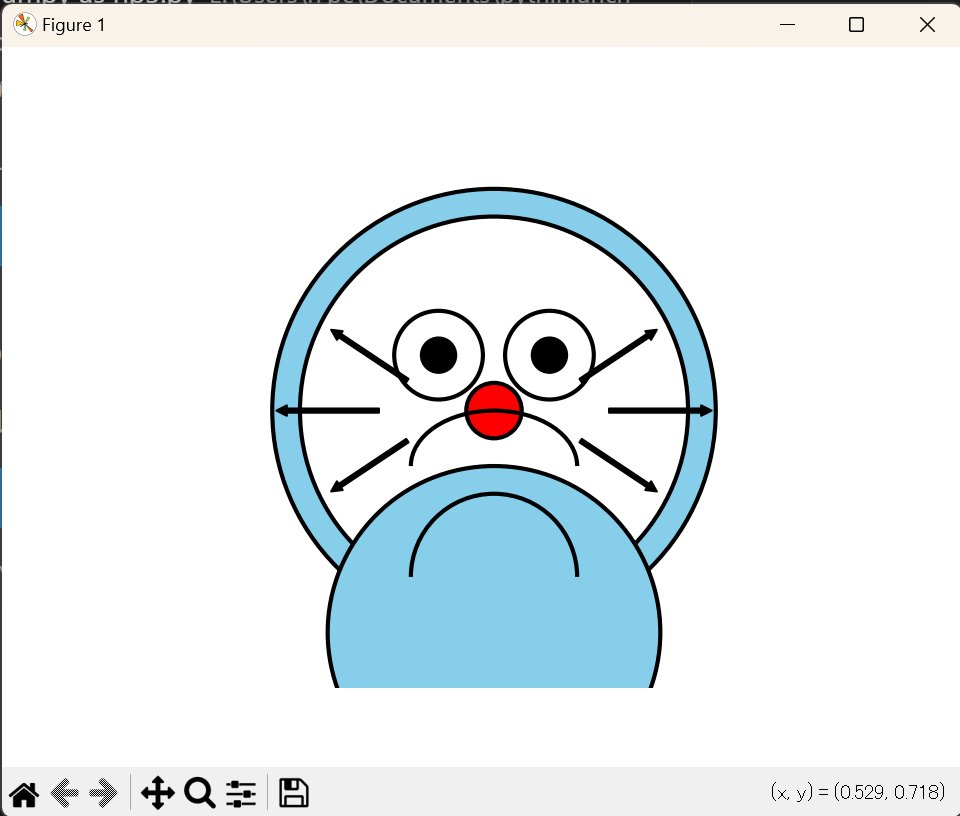Go forward to the next view arrow

click(103, 793)
